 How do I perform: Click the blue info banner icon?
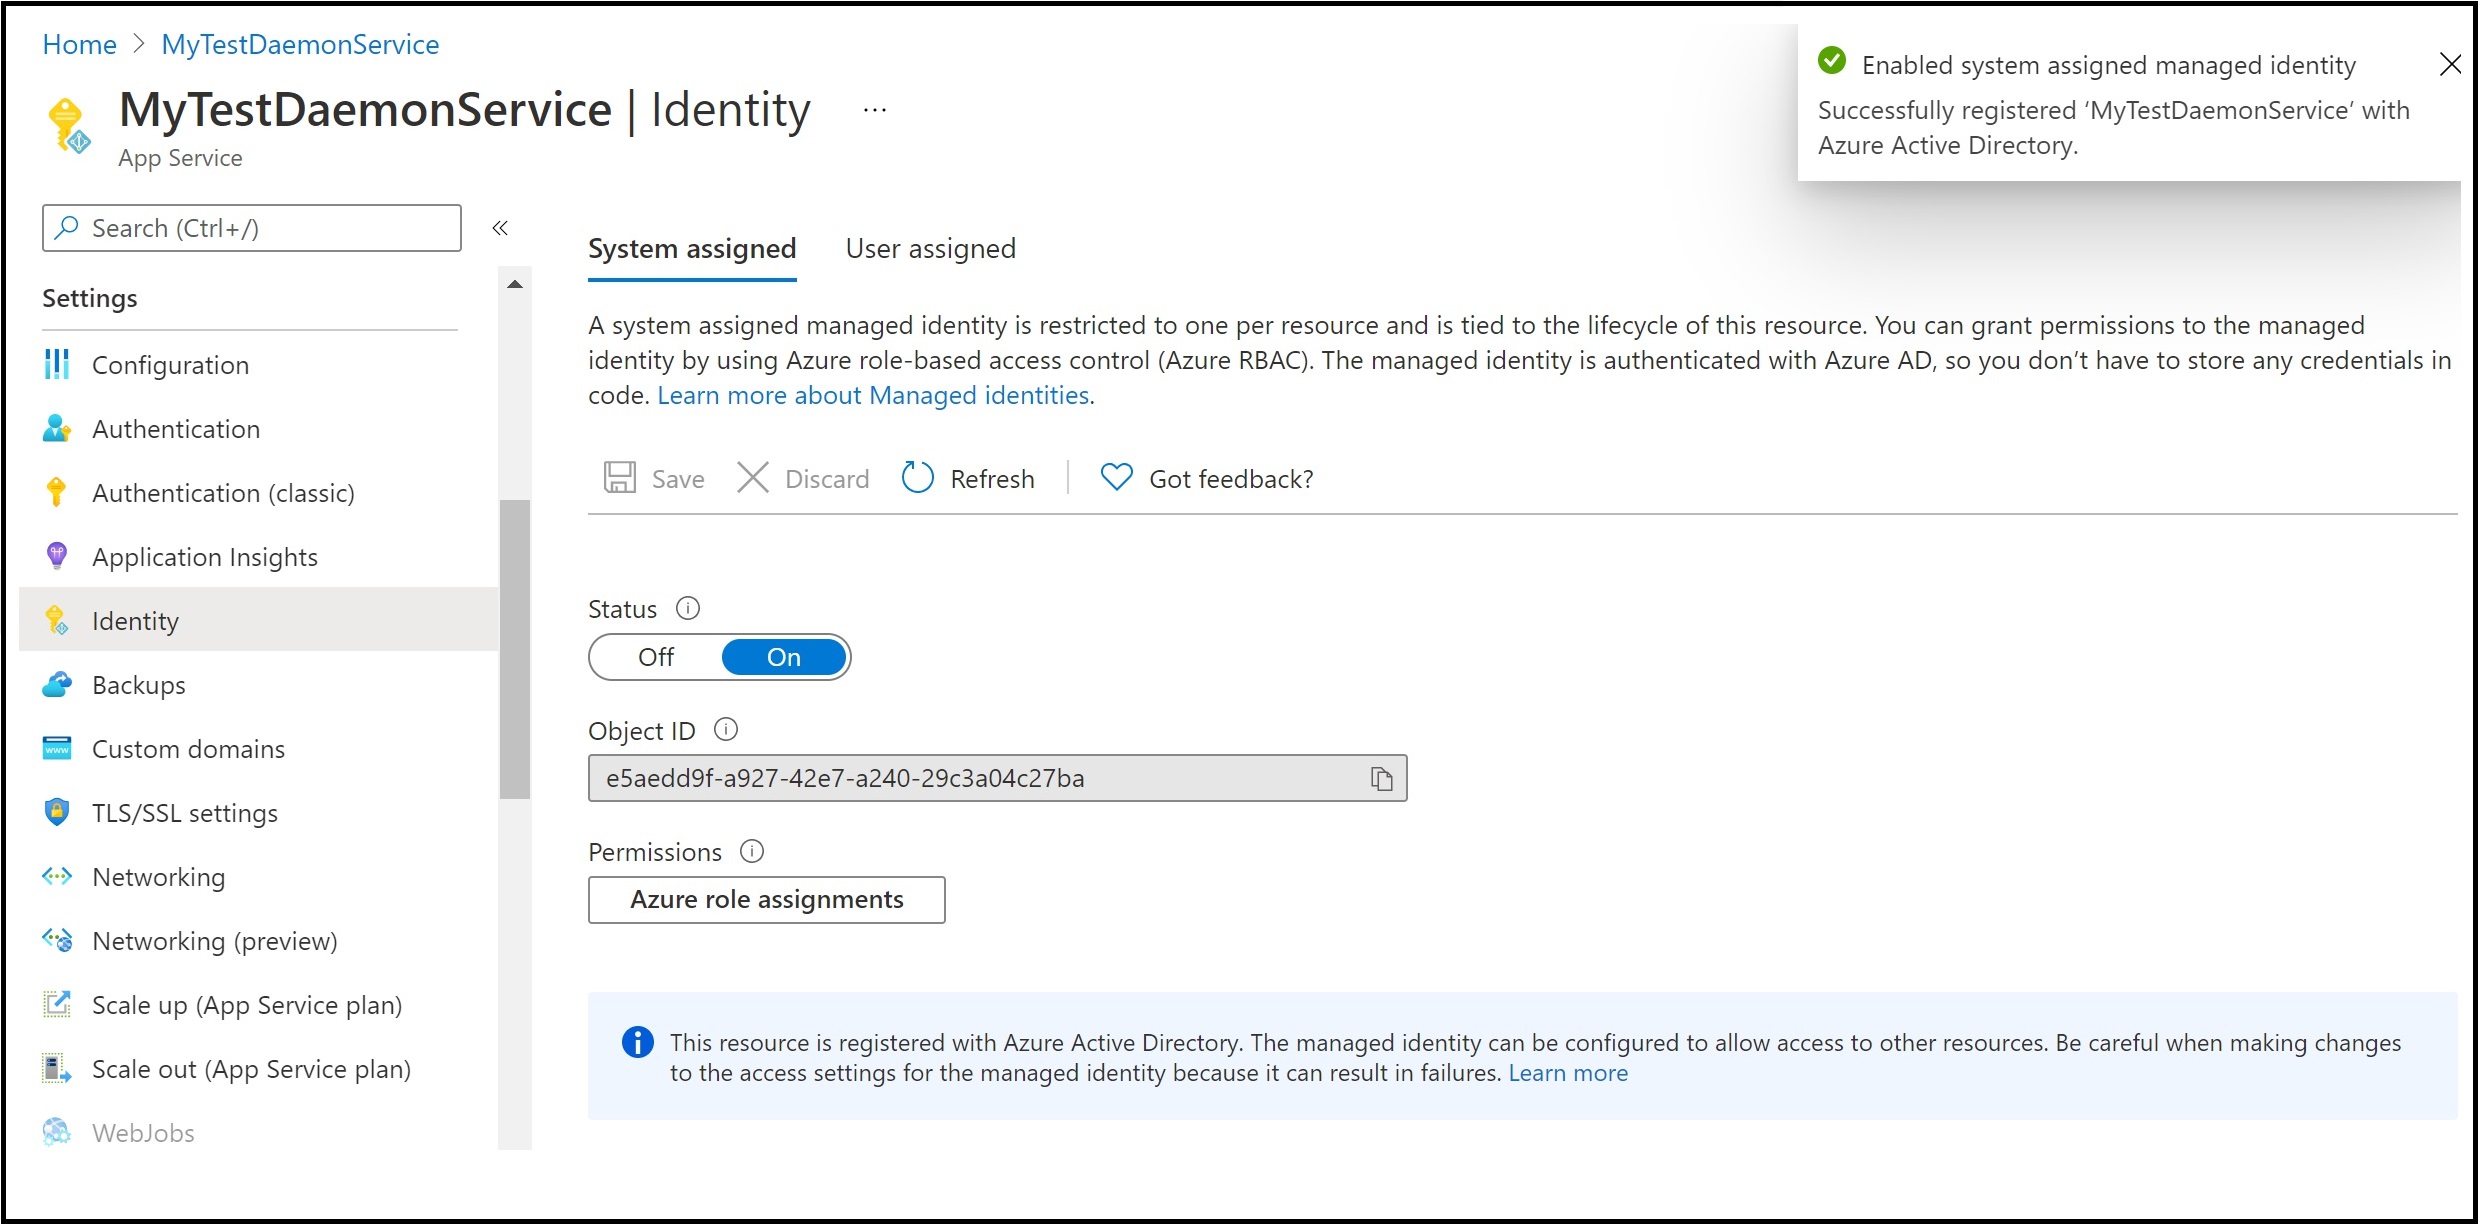point(638,1043)
